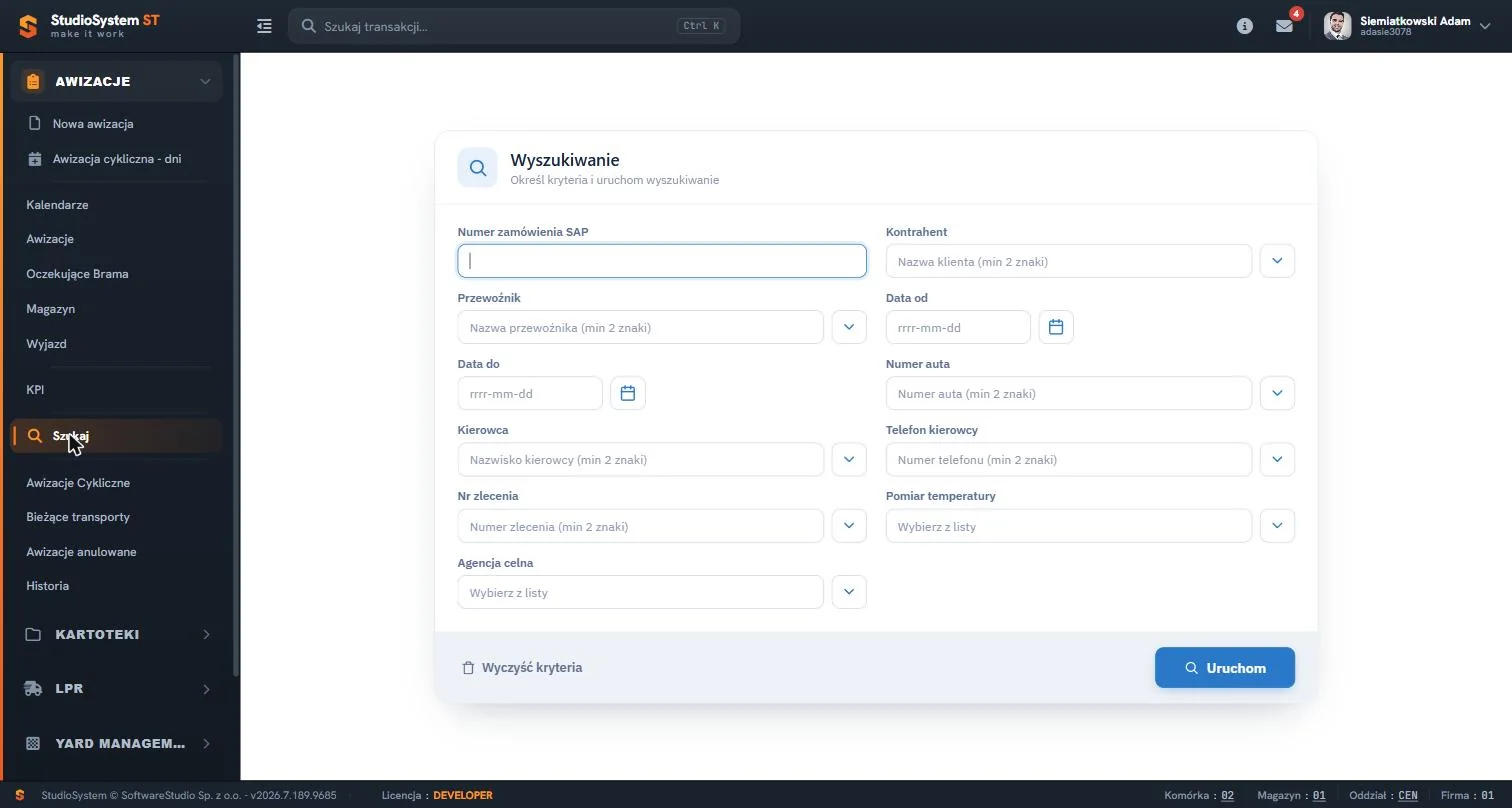This screenshot has height=808, width=1512.
Task: Run search with Uruchom button
Action: coord(1225,668)
